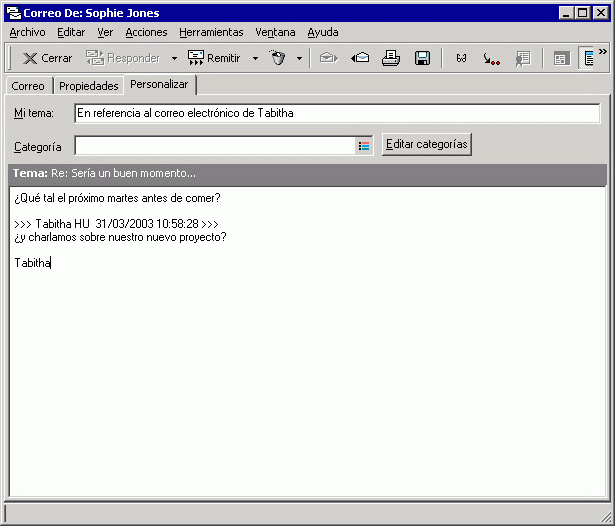Open the Acciones menu
The image size is (615, 526).
point(146,32)
